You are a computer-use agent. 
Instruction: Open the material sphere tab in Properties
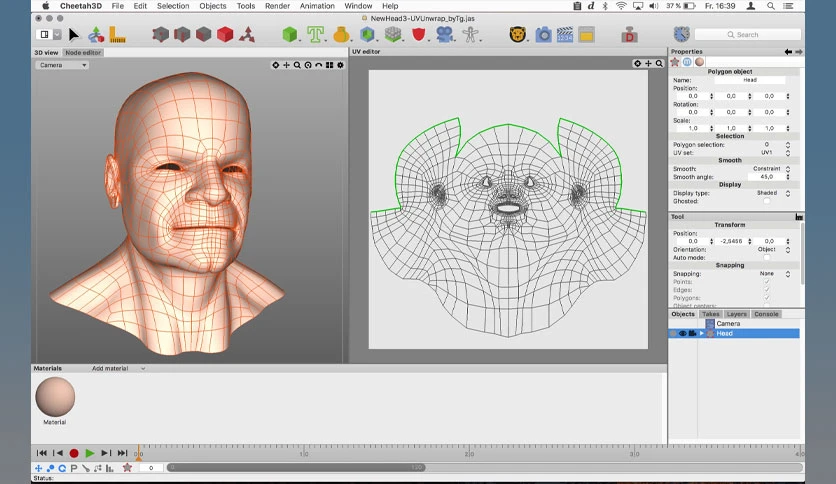(700, 62)
